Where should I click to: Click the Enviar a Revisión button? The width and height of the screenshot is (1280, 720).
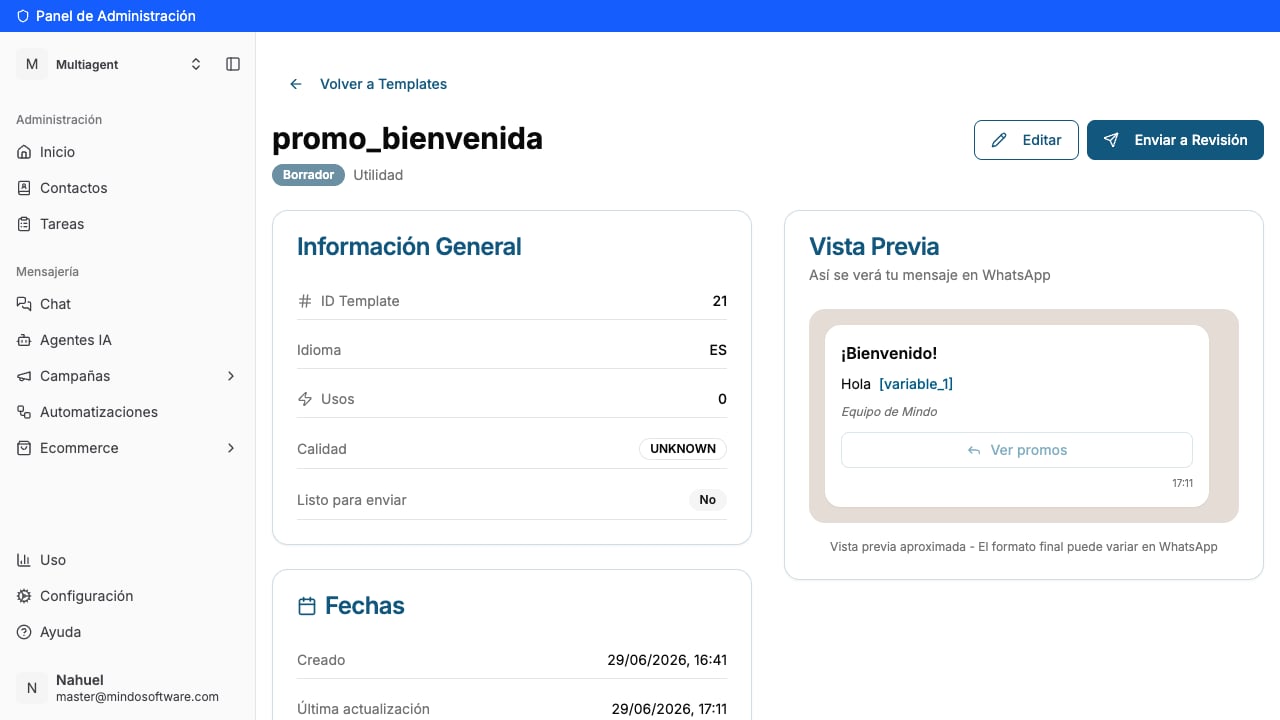(1175, 140)
